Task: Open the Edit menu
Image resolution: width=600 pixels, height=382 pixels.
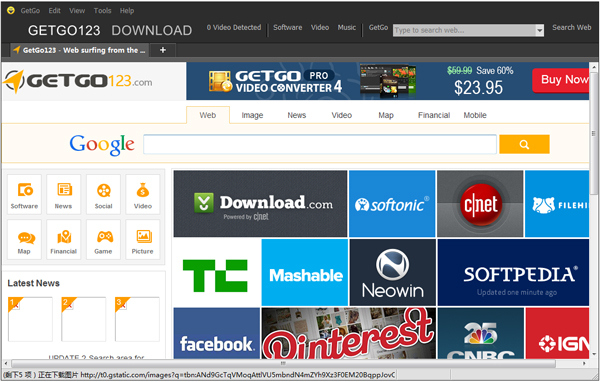Action: [54, 11]
